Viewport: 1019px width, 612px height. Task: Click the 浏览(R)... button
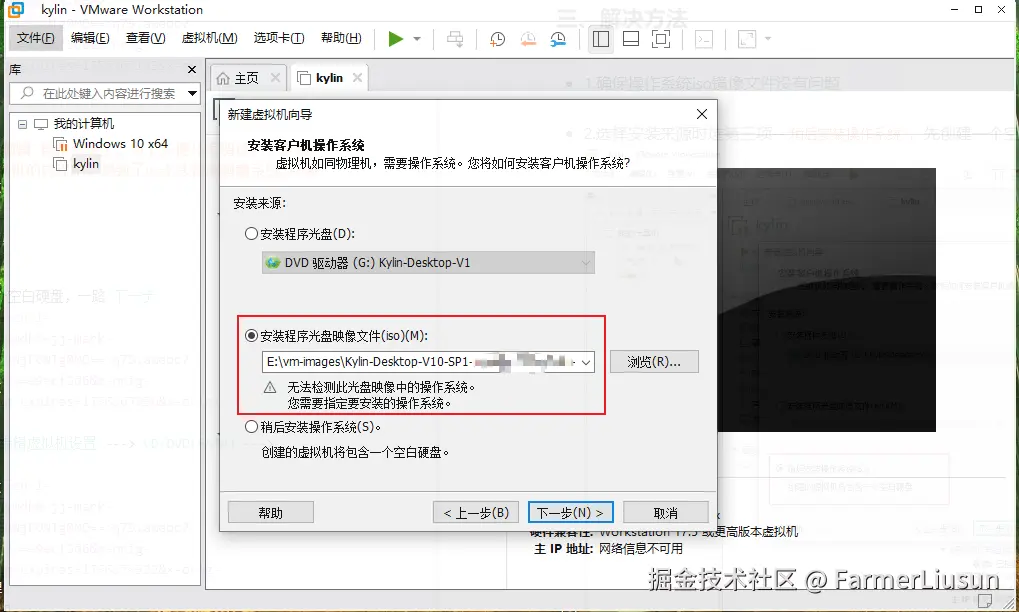[654, 362]
